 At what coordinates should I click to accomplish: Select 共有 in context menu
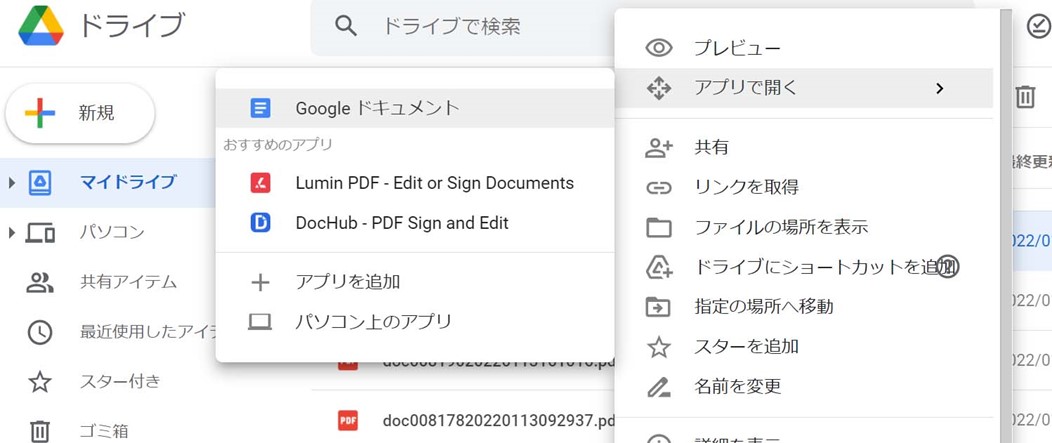pyautogui.click(x=804, y=148)
